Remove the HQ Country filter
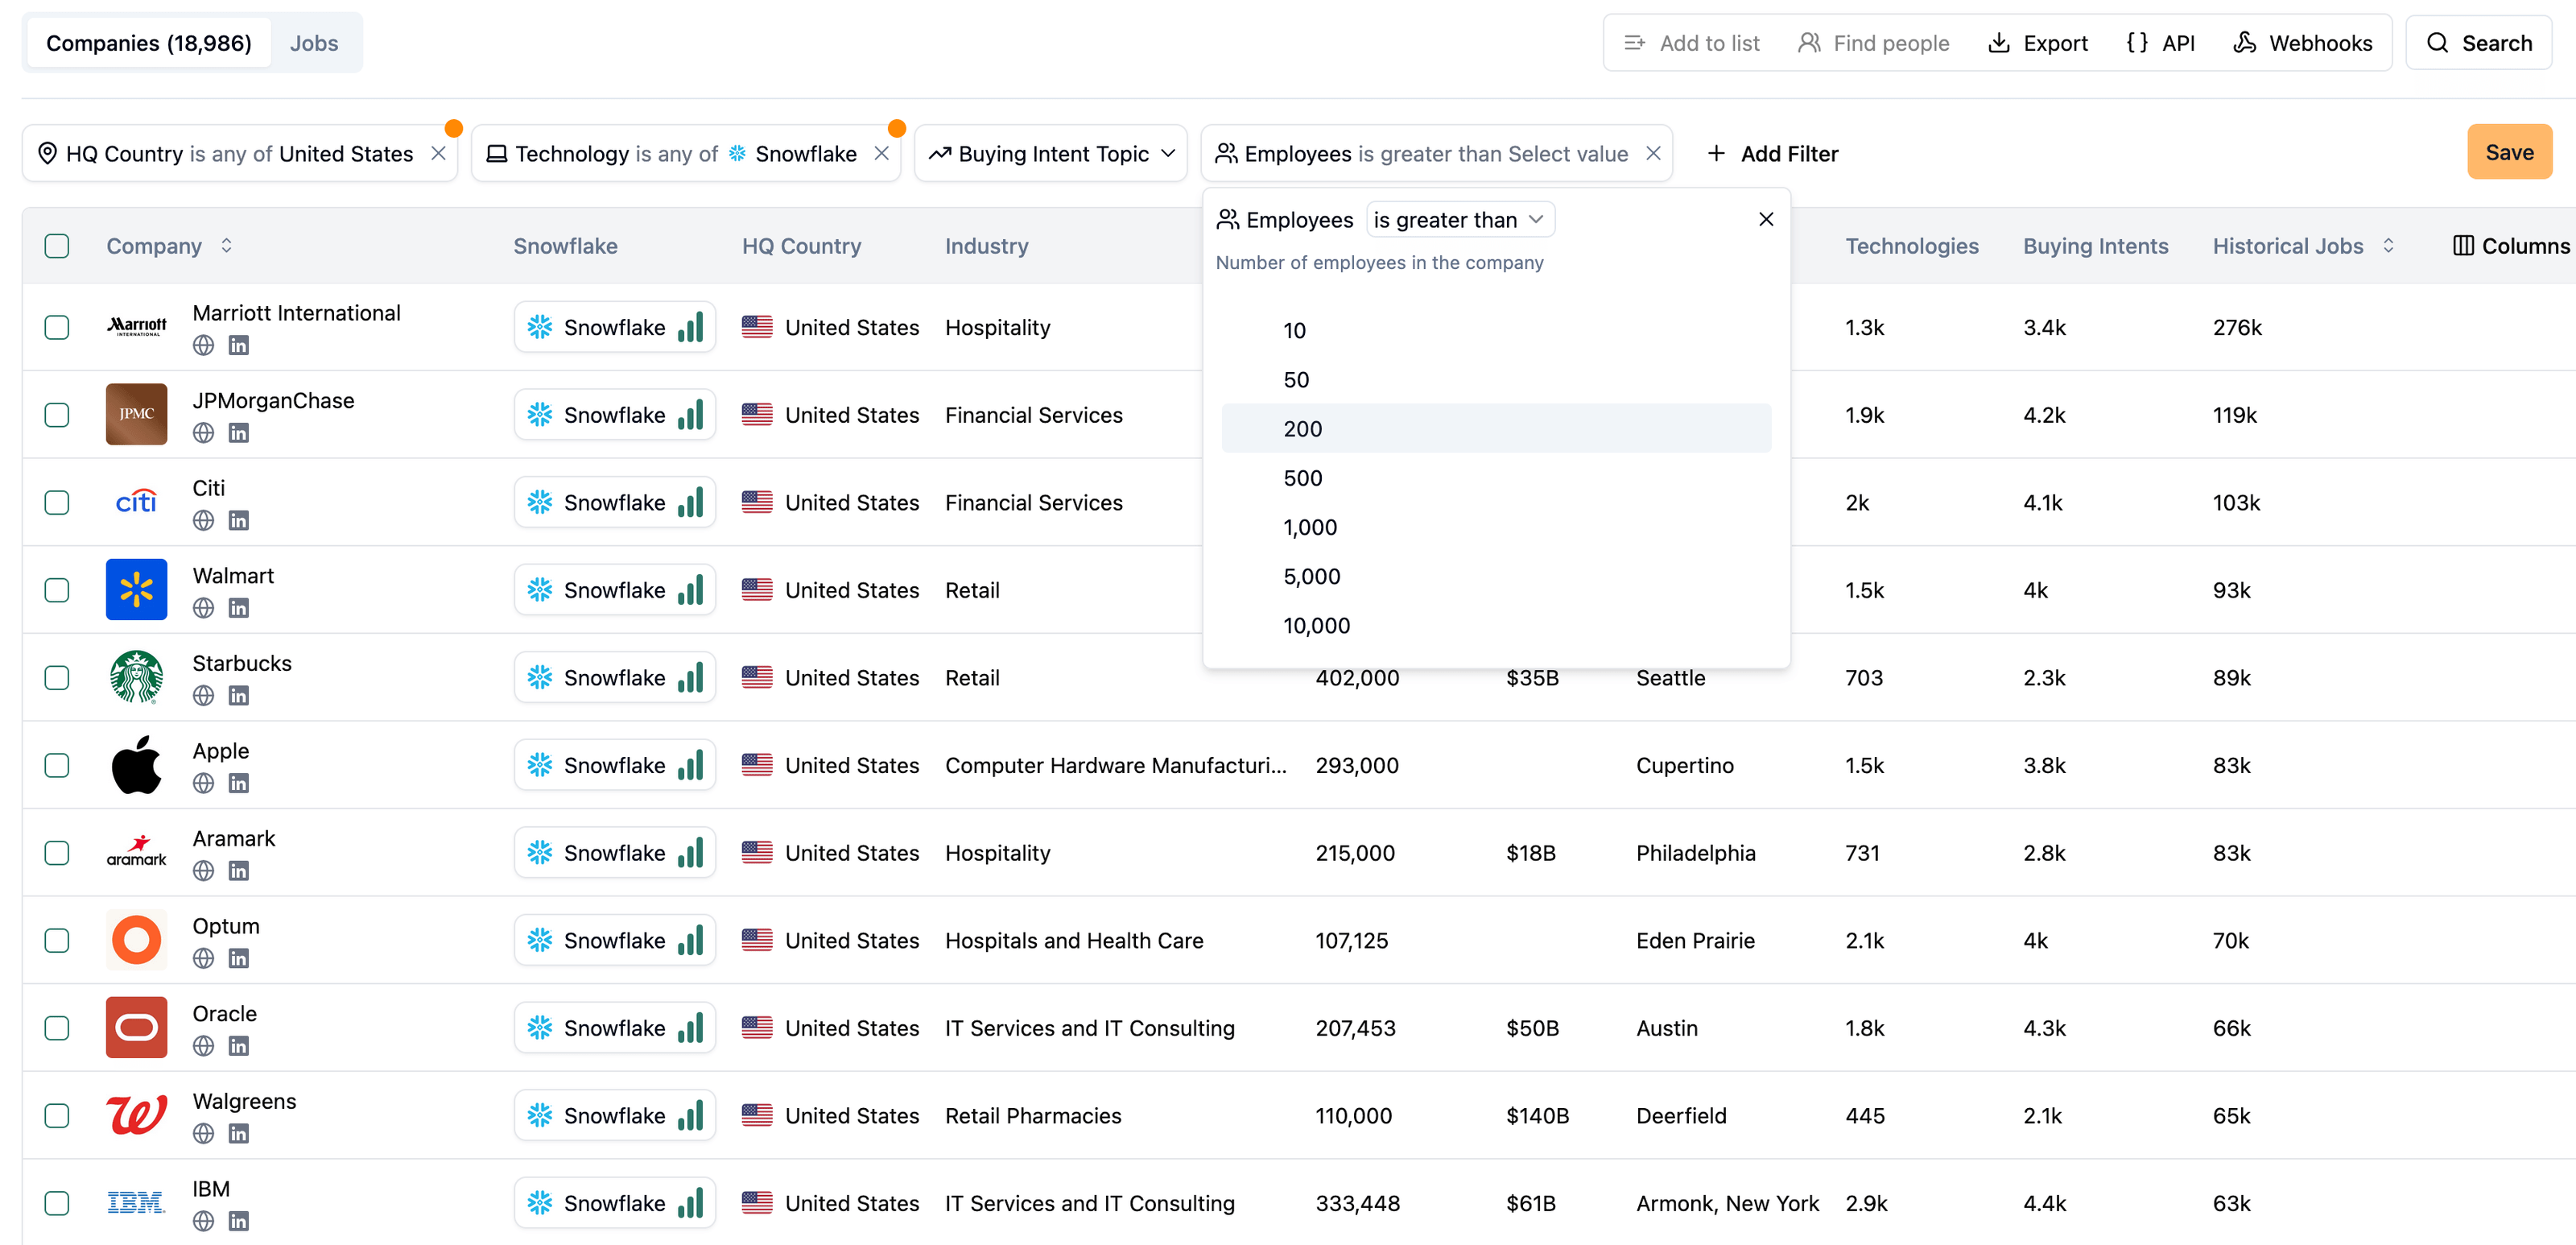Viewport: 2576px width, 1245px height. pos(438,153)
